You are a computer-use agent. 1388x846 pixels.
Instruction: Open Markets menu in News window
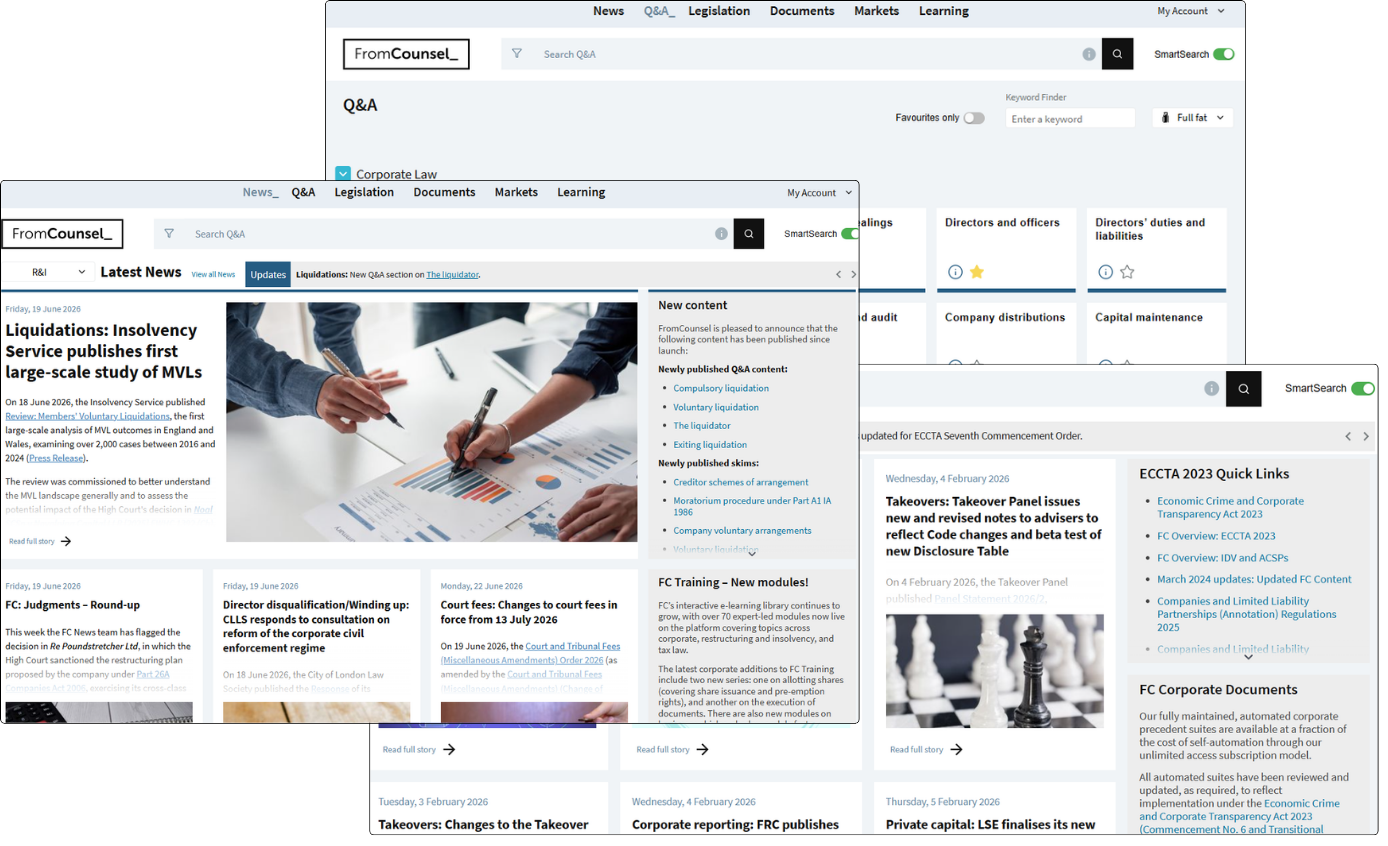516,192
